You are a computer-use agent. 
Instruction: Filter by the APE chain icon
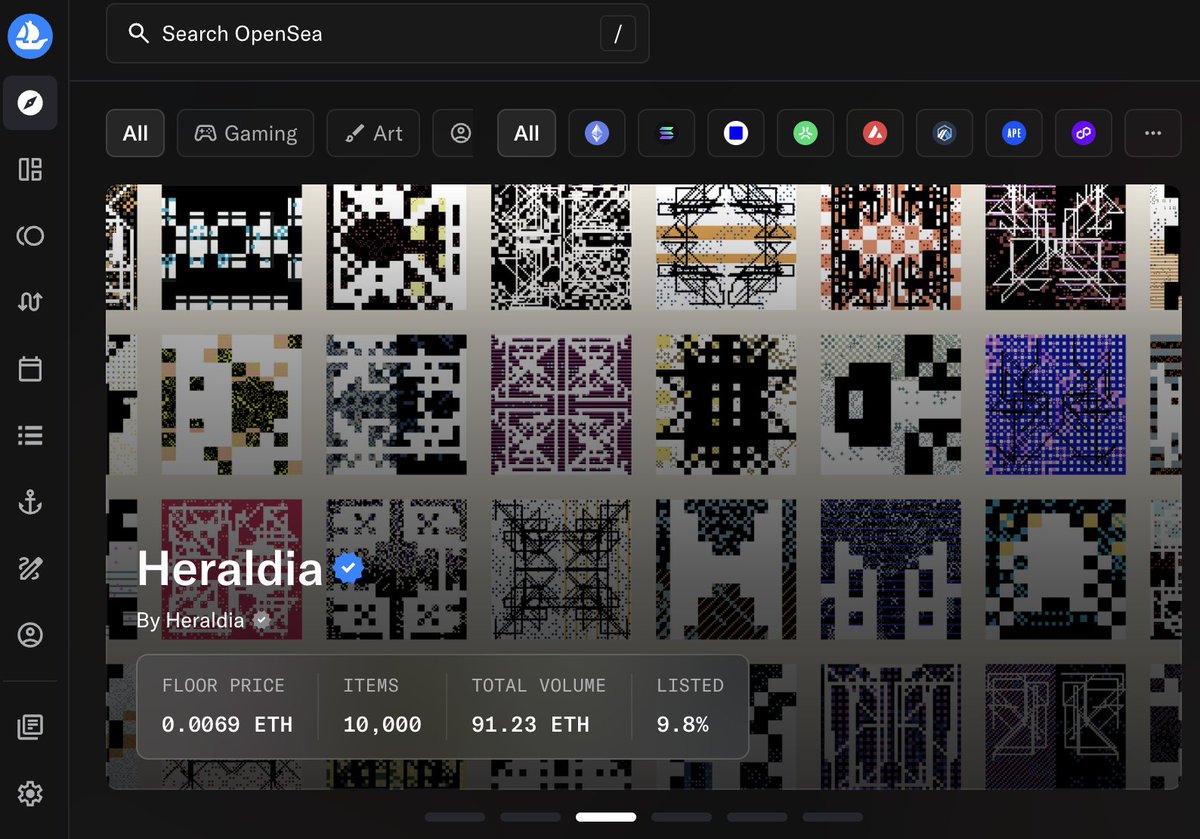pos(1014,133)
